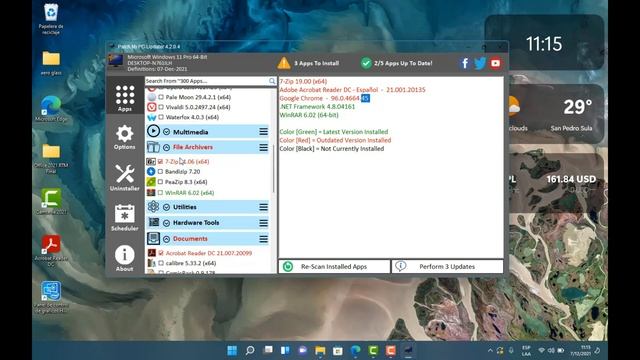640x360 pixels.
Task: Collapse the Documents category chevron
Action: 167,239
